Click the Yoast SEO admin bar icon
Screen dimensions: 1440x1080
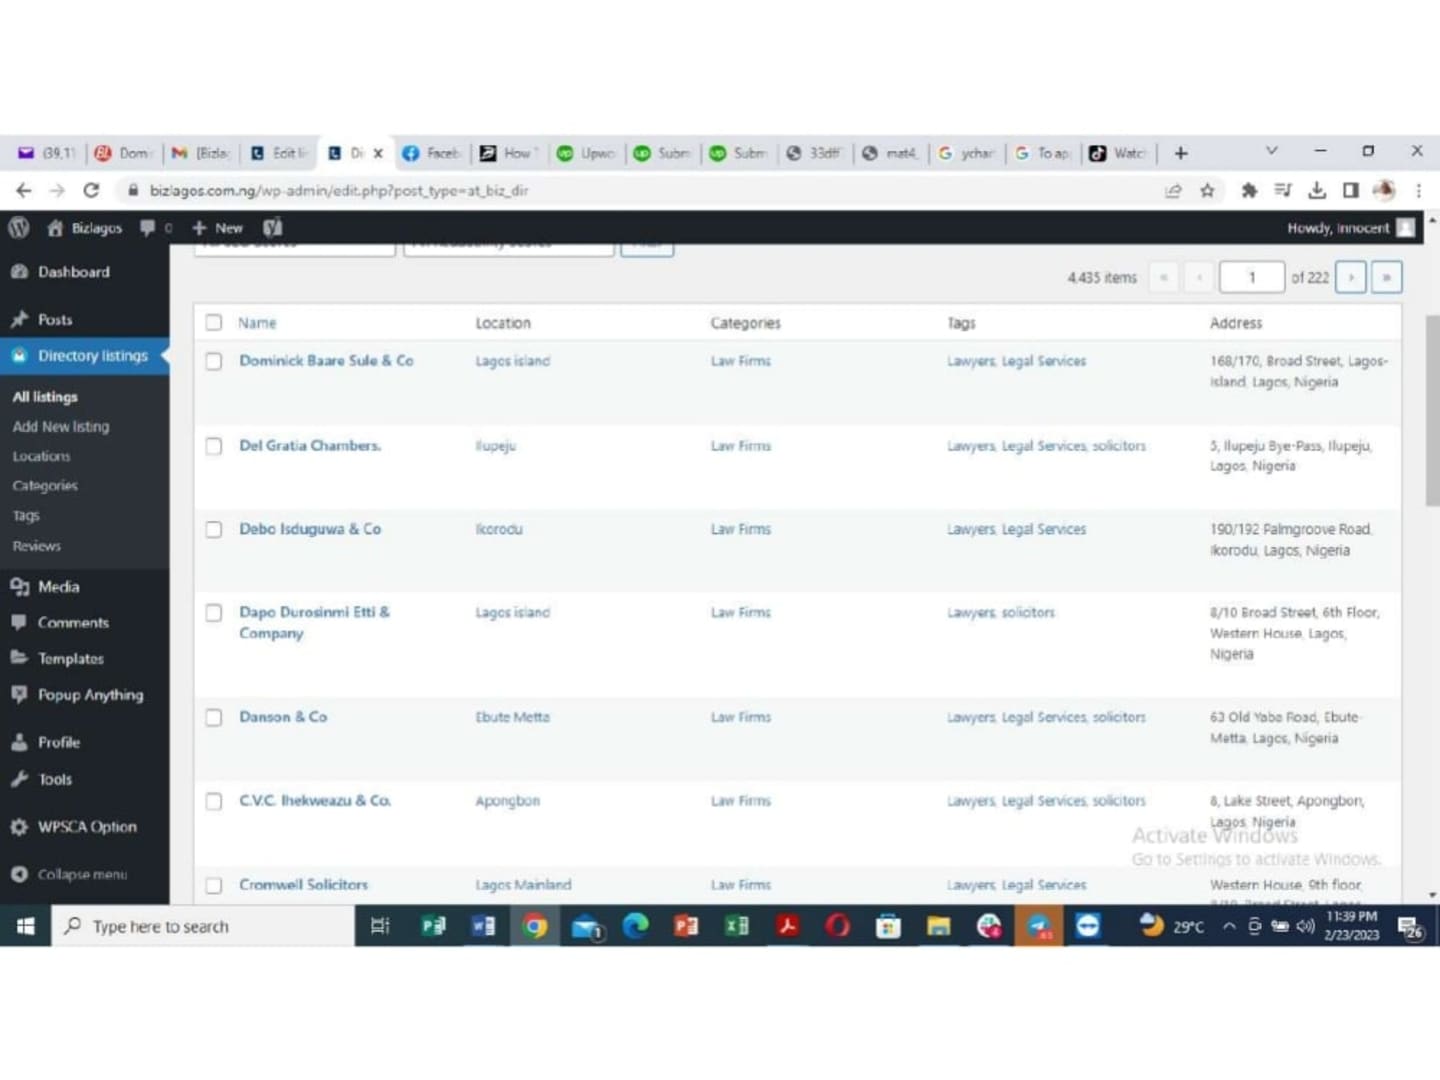(x=273, y=228)
